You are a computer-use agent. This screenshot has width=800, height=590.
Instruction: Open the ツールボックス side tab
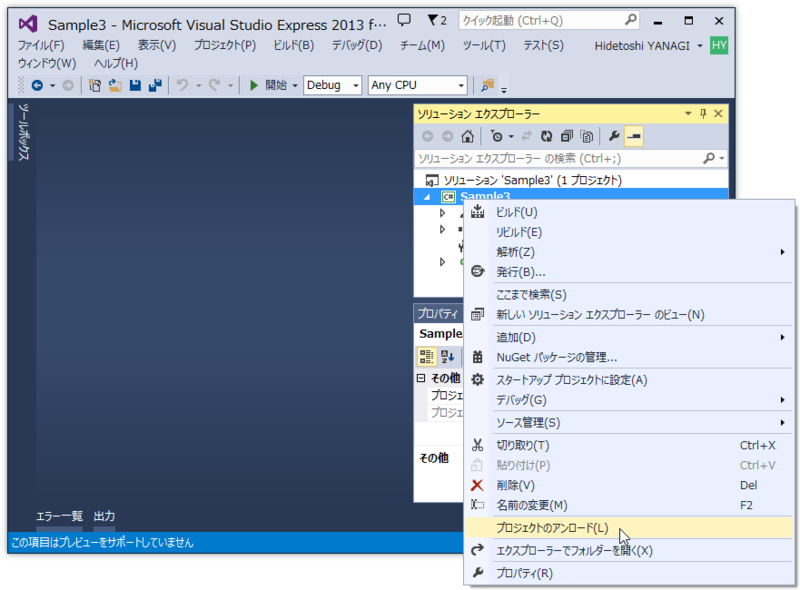click(x=24, y=132)
